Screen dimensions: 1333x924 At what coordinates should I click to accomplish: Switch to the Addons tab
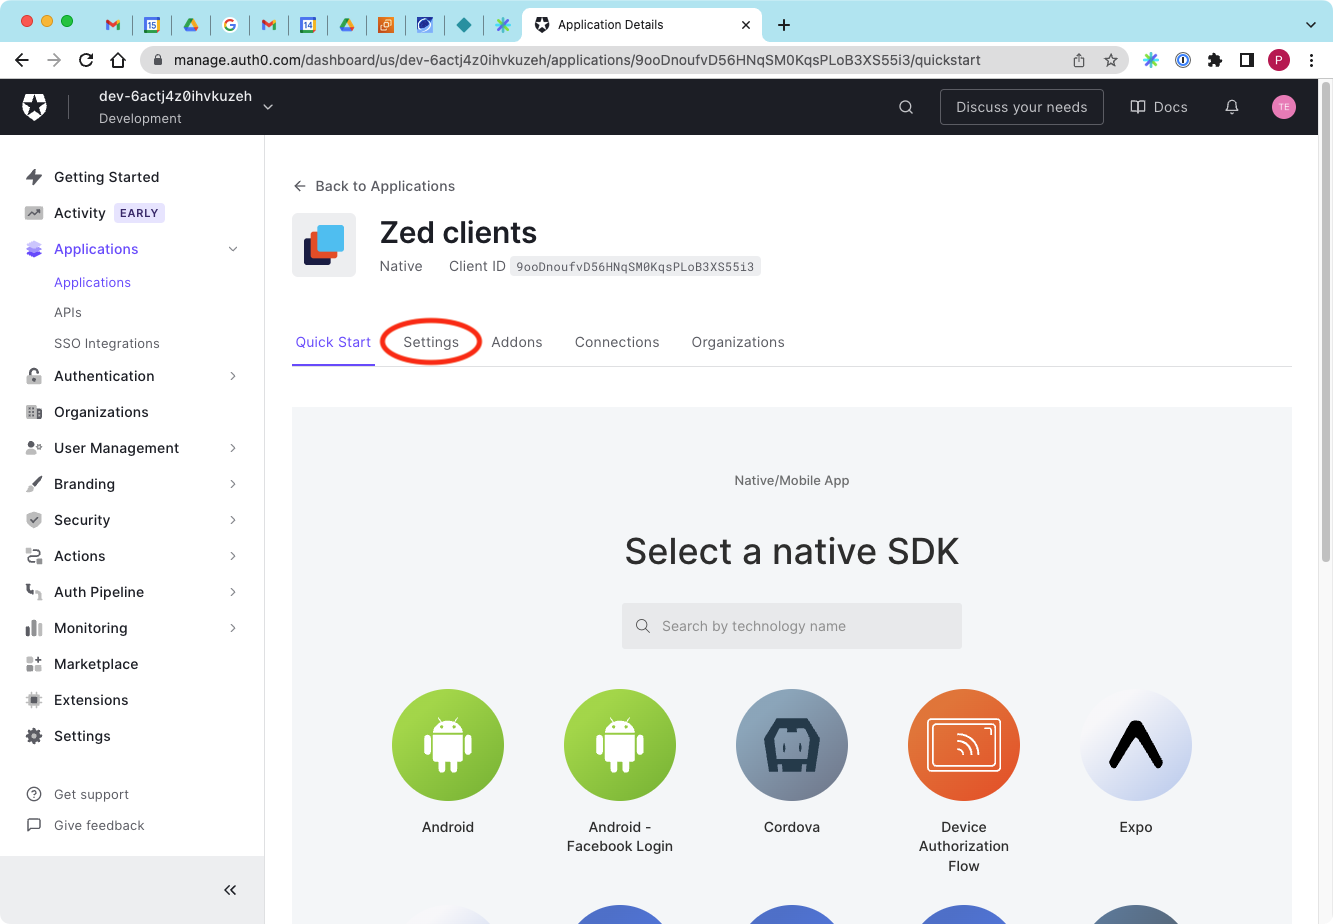click(x=517, y=342)
